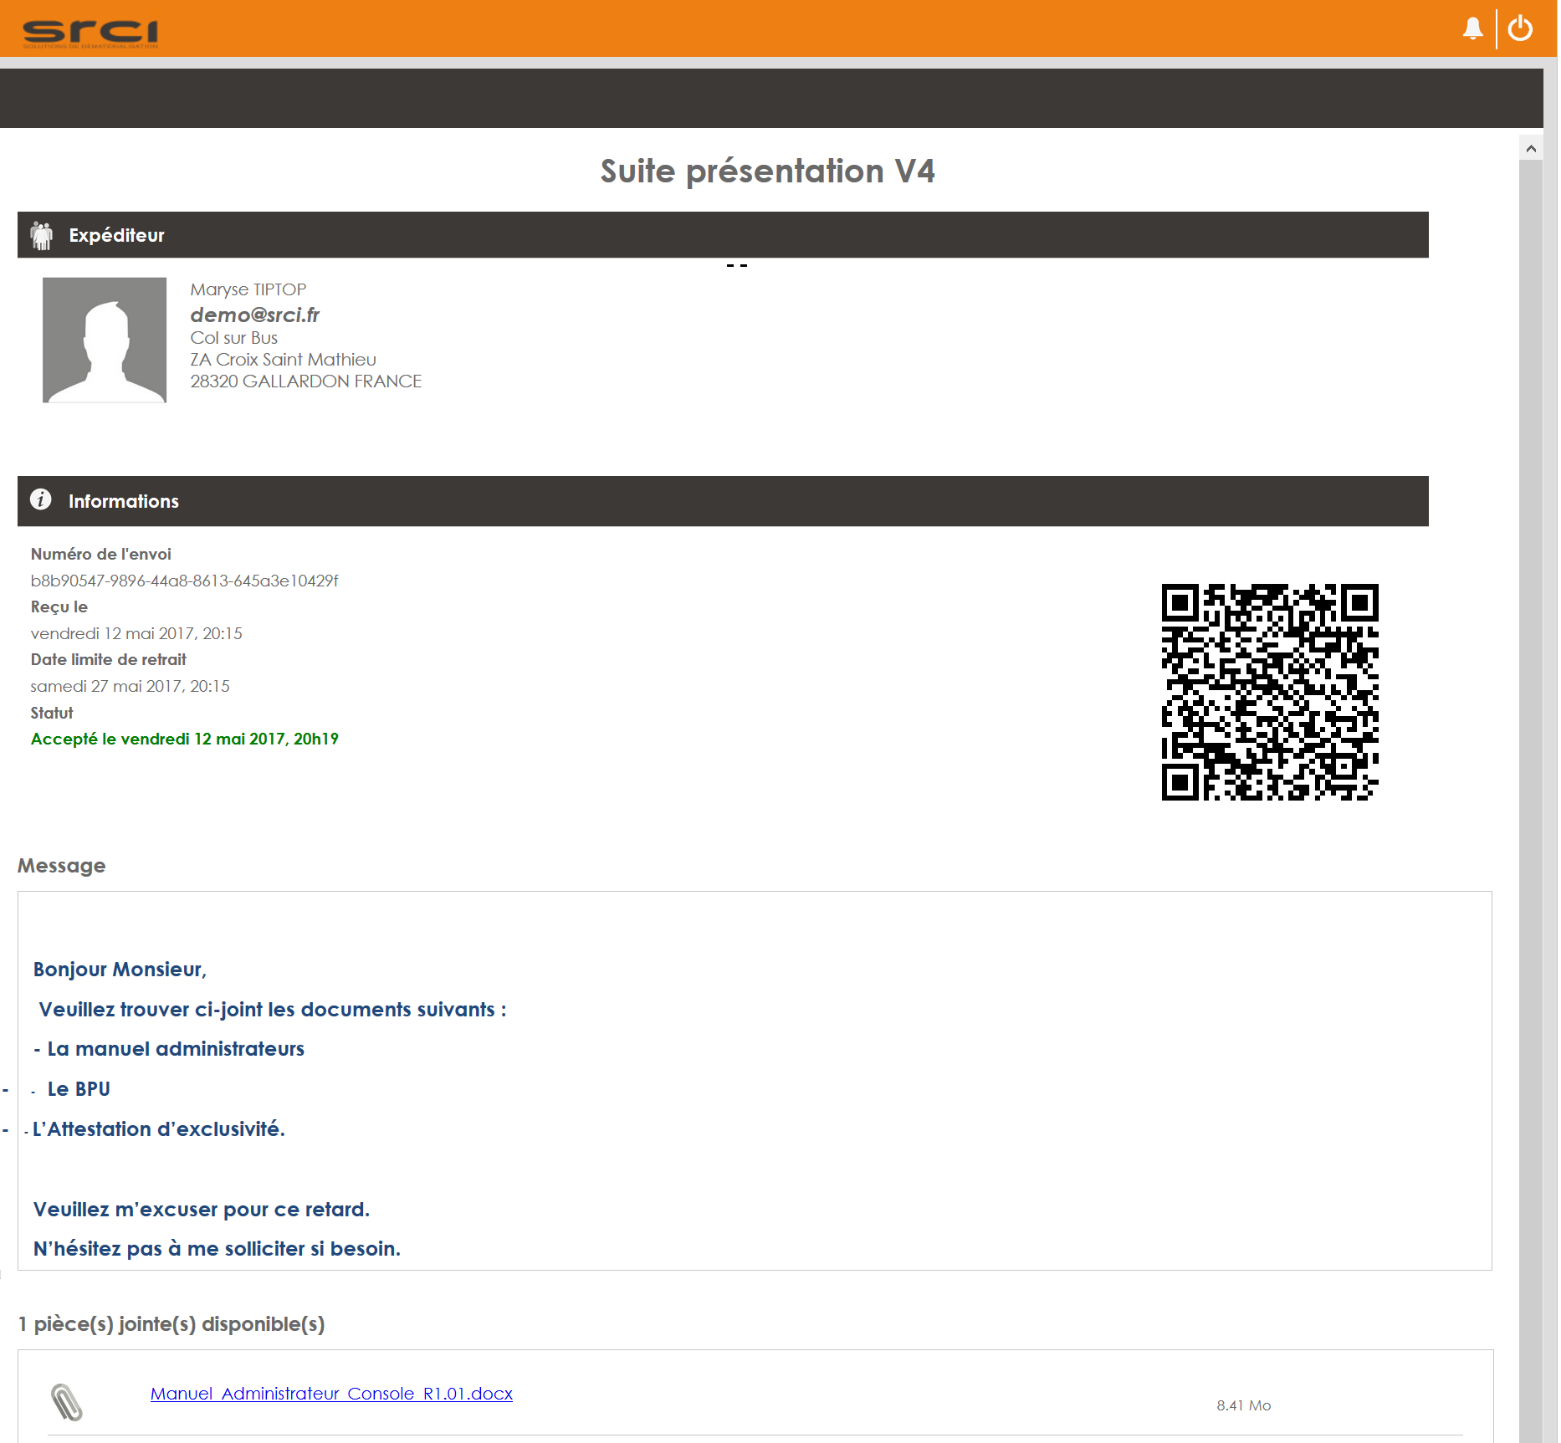Click the shipment number b8b90547 text
1561x1443 pixels.
pyautogui.click(x=184, y=581)
